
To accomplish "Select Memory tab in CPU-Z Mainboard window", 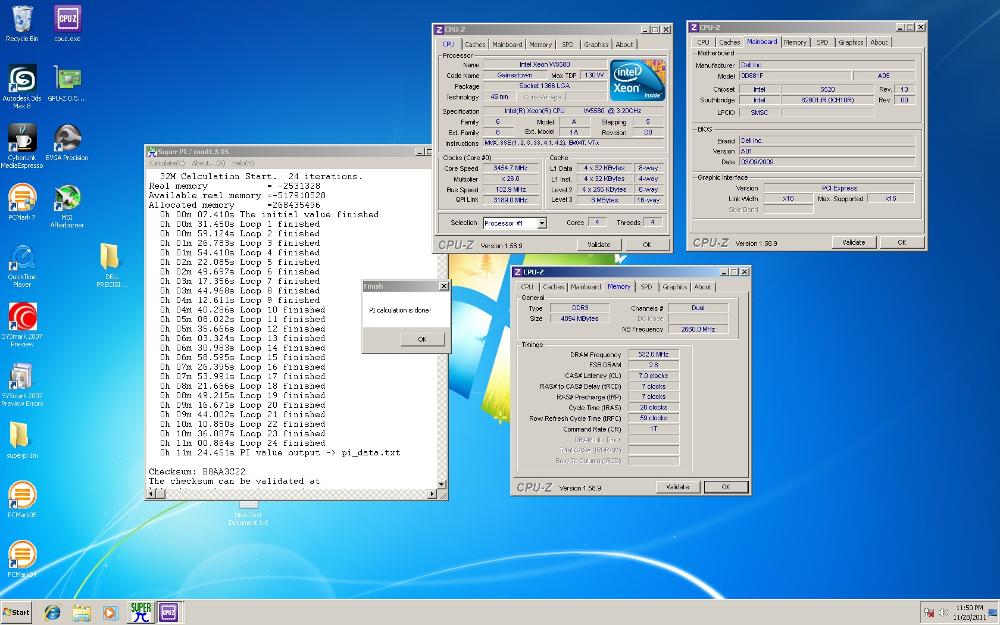I will tap(795, 42).
